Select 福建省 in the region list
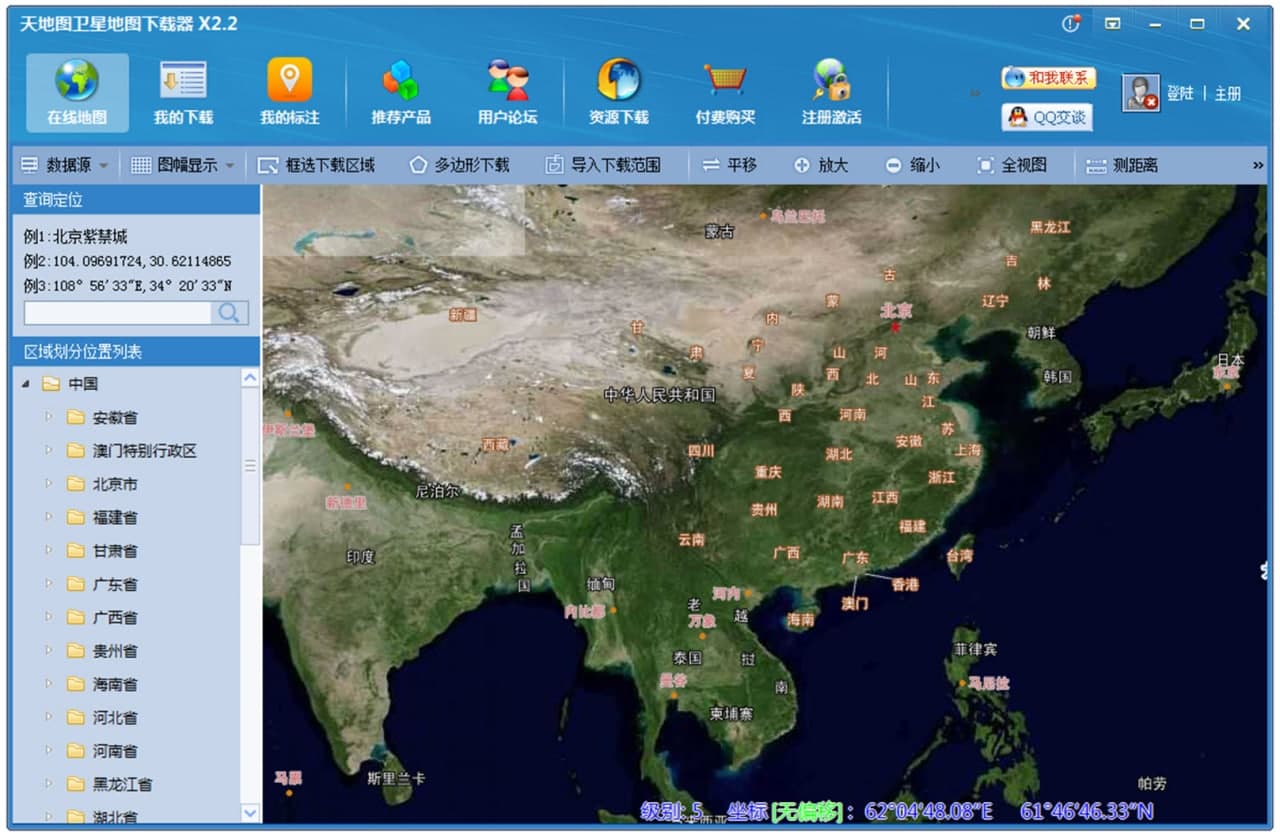The width and height of the screenshot is (1280, 836). [x=115, y=518]
